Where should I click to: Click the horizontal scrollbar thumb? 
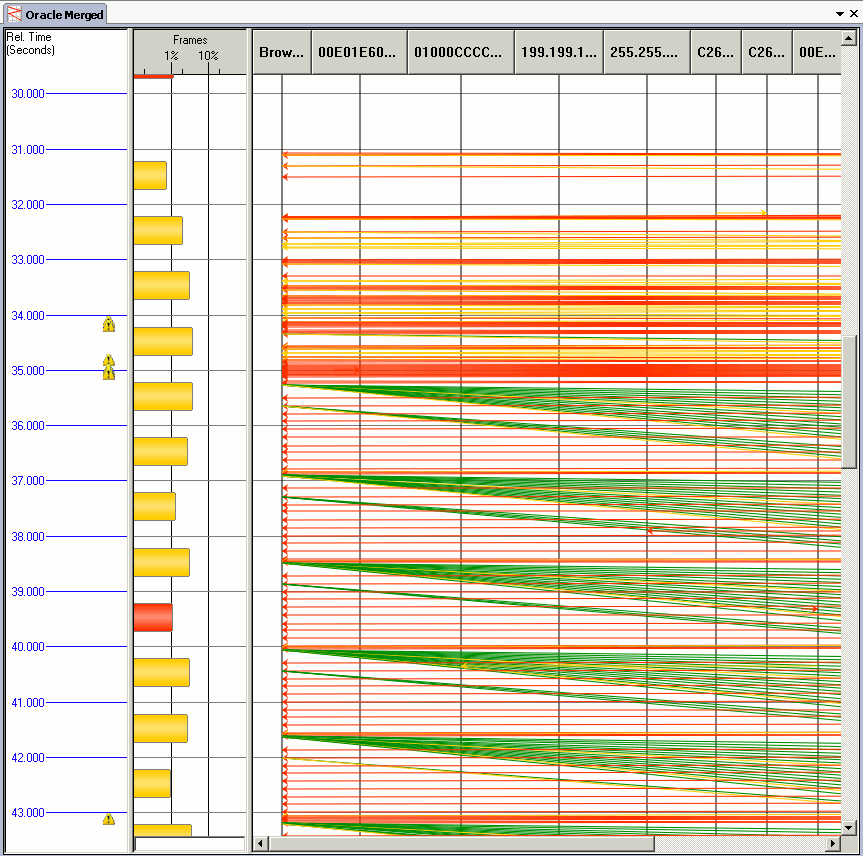461,843
